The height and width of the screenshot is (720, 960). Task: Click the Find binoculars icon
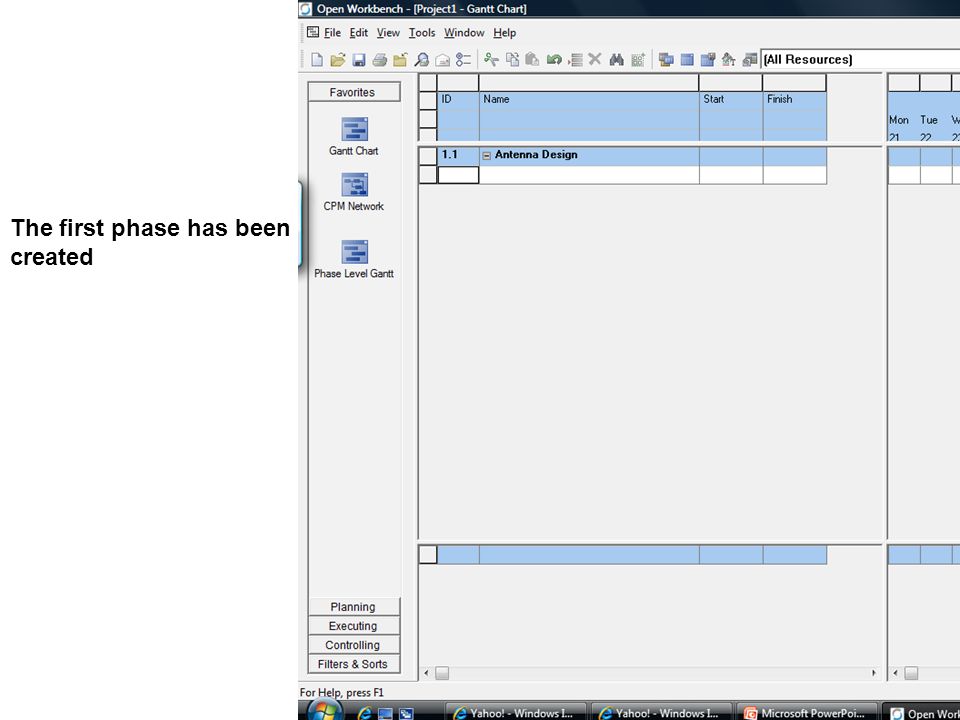click(617, 59)
